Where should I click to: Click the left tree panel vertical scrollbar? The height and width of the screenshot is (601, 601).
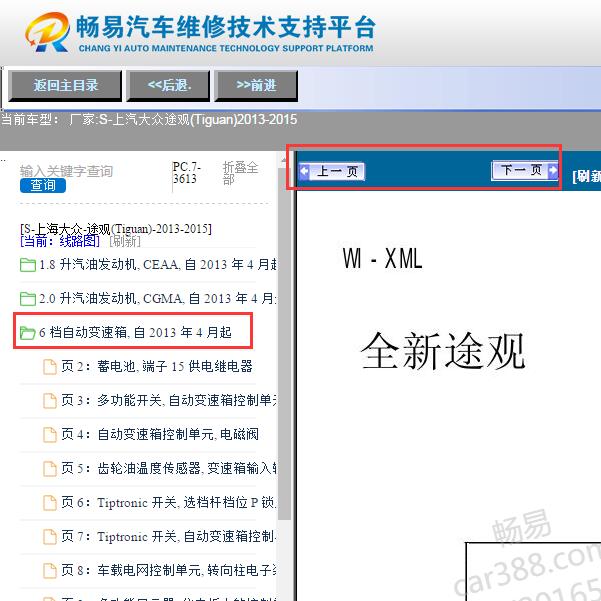pyautogui.click(x=284, y=345)
